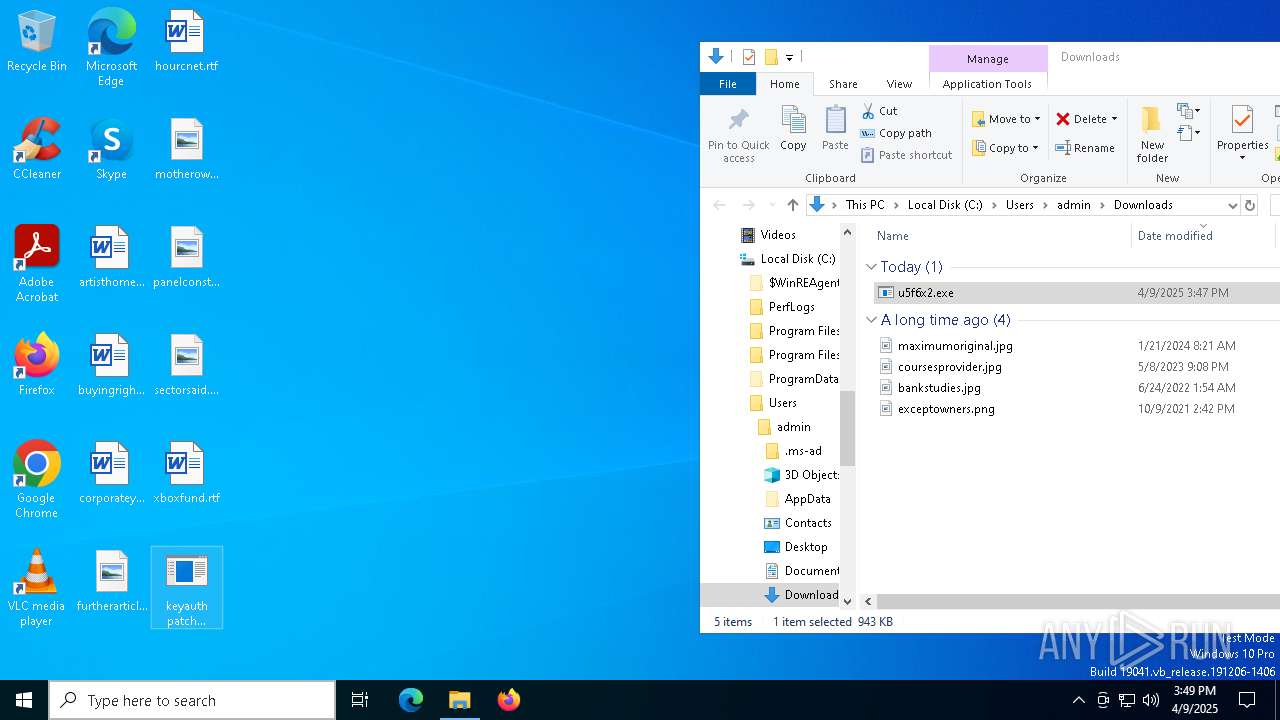The height and width of the screenshot is (720, 1280).
Task: Open Adobe Acrobat desktop shortcut
Action: [x=37, y=265]
